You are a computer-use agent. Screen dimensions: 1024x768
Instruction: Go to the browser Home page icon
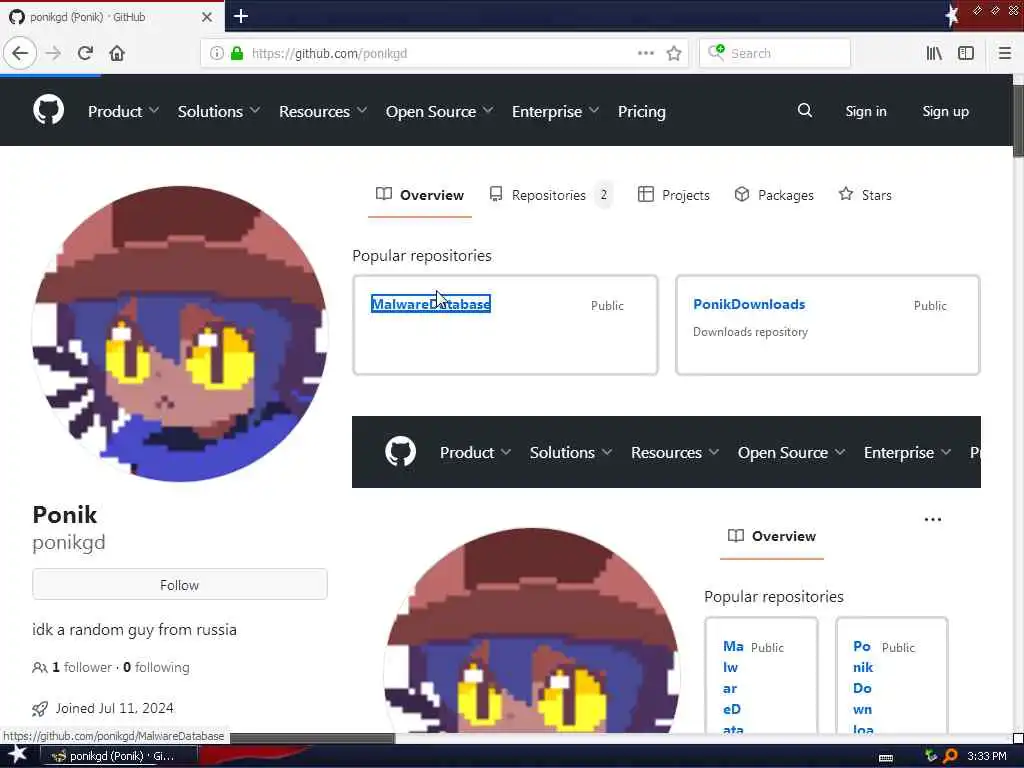click(x=117, y=53)
